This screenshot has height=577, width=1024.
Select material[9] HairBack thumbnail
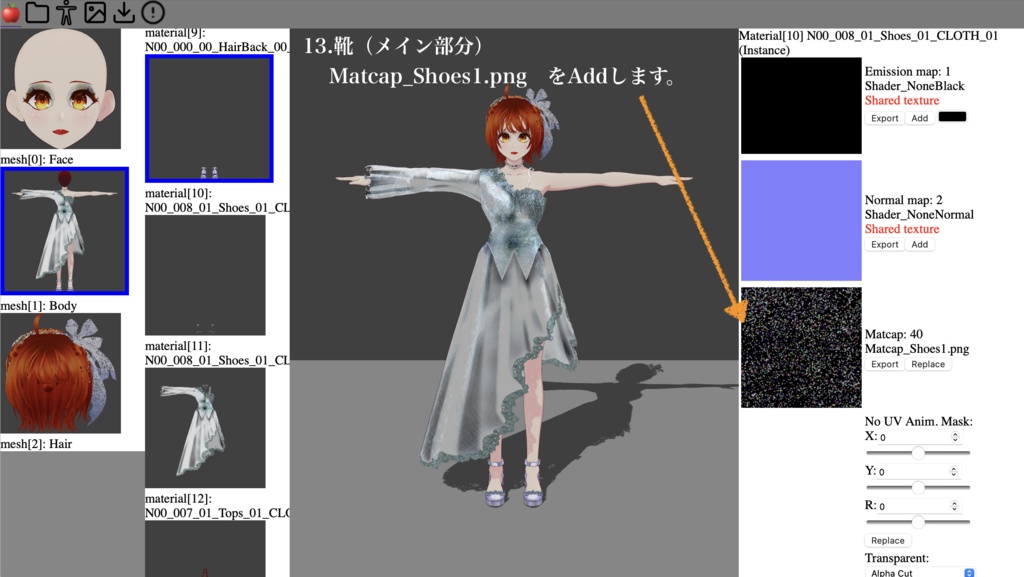pyautogui.click(x=209, y=118)
